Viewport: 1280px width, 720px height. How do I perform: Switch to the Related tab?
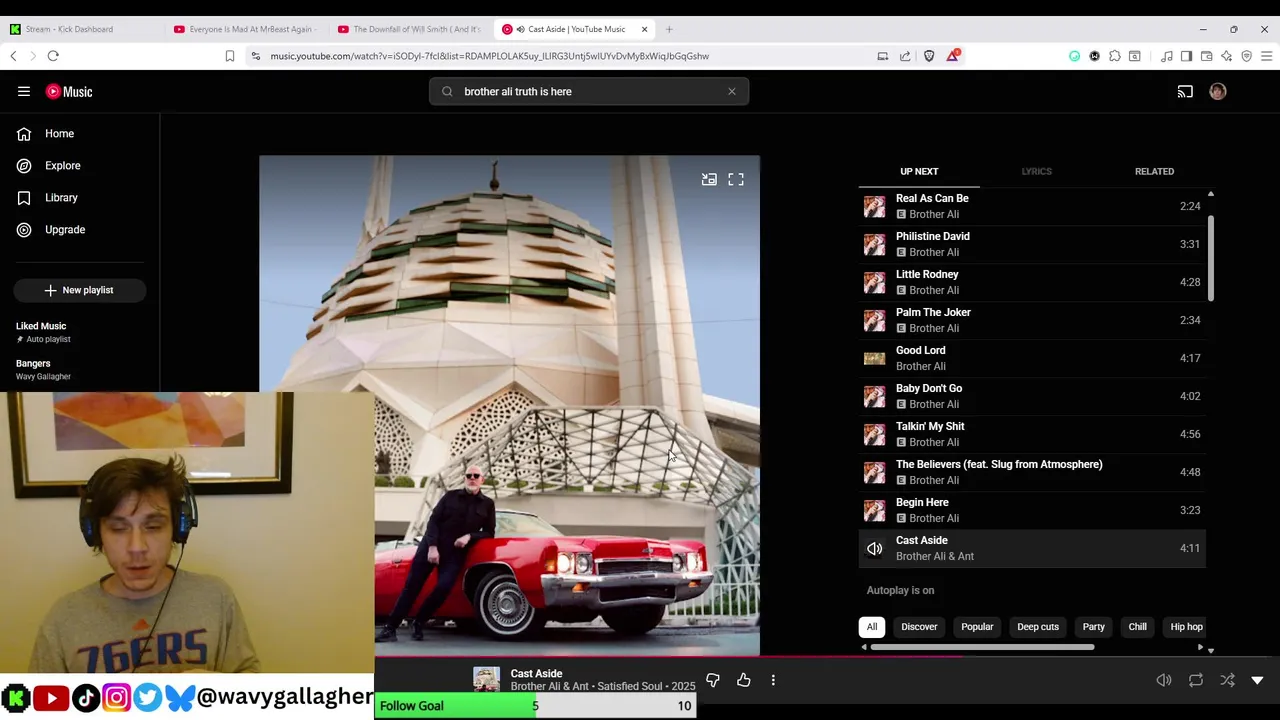pyautogui.click(x=1154, y=171)
